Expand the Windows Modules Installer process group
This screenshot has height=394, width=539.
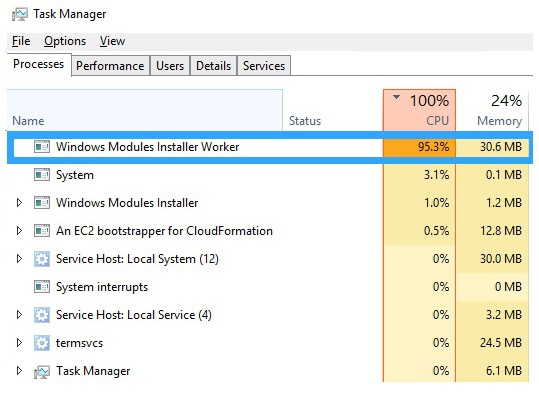19,203
